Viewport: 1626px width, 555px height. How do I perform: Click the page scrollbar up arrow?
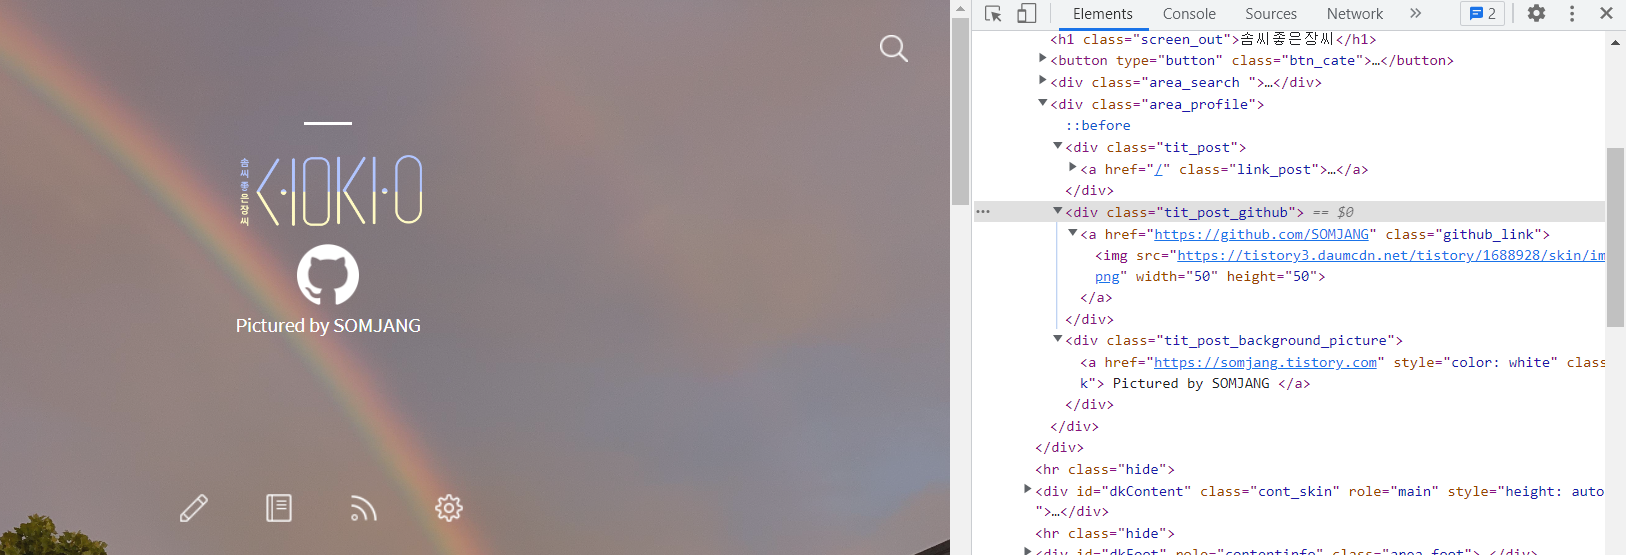point(960,8)
